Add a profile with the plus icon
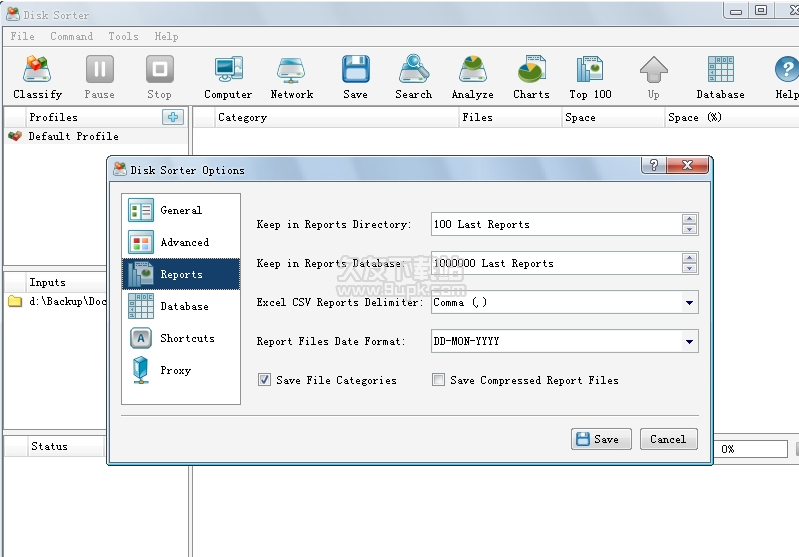799x557 pixels. (173, 117)
